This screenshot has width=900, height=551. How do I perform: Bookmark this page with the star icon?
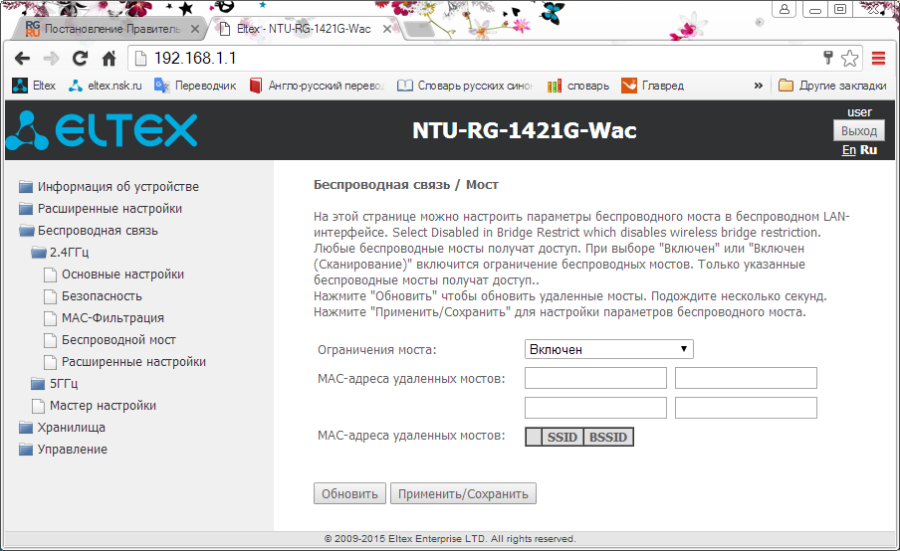coord(849,58)
